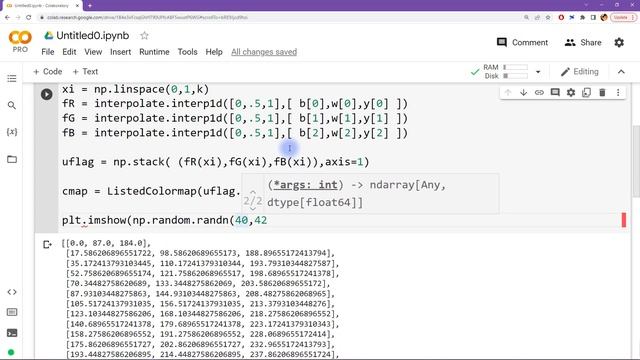The width and height of the screenshot is (640, 360).
Task: Open the Comment panel
Action: (522, 42)
